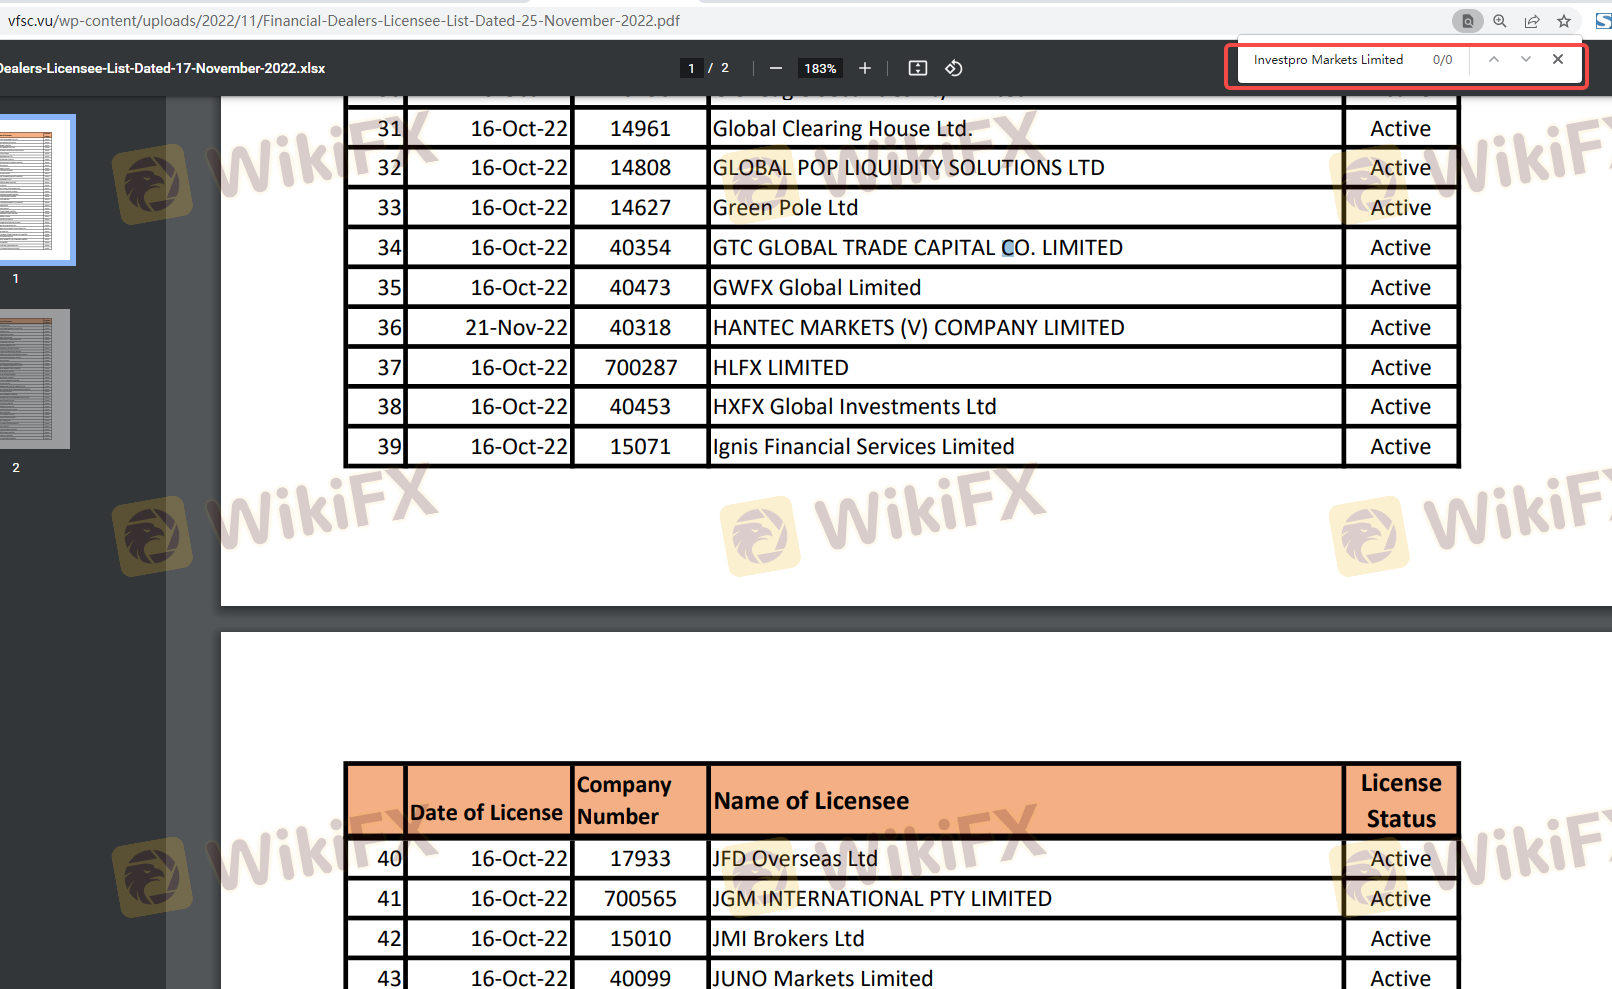1612x989 pixels.
Task: Rotate the document counterclockwise
Action: click(954, 68)
